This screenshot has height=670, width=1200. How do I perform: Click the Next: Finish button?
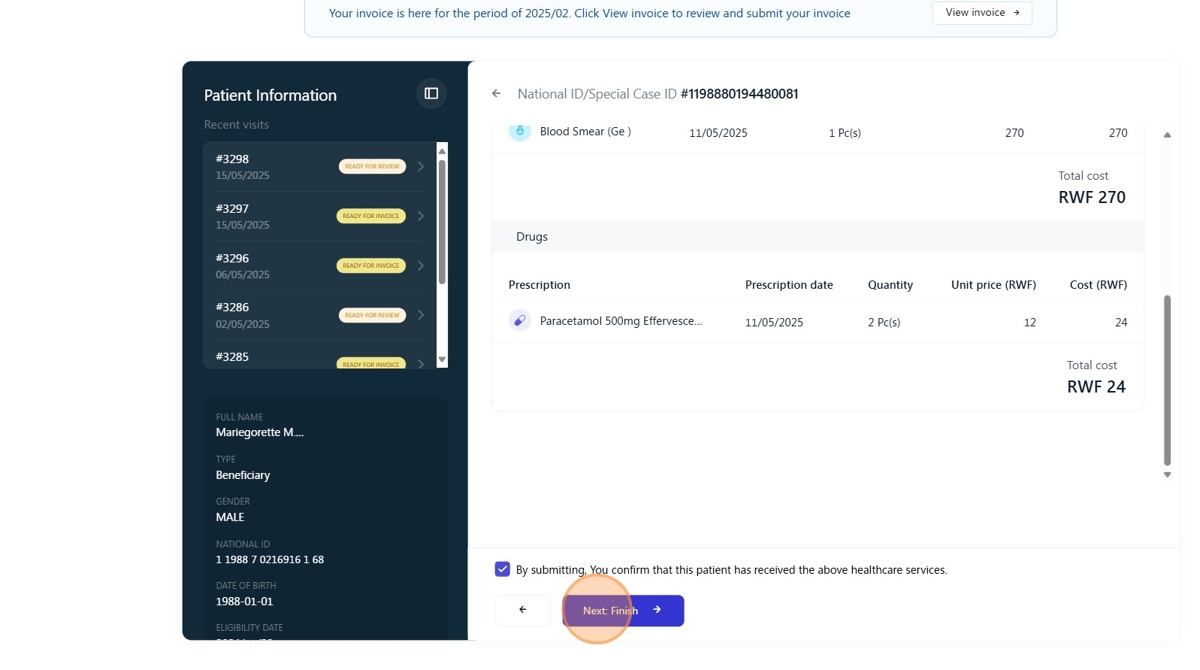623,610
